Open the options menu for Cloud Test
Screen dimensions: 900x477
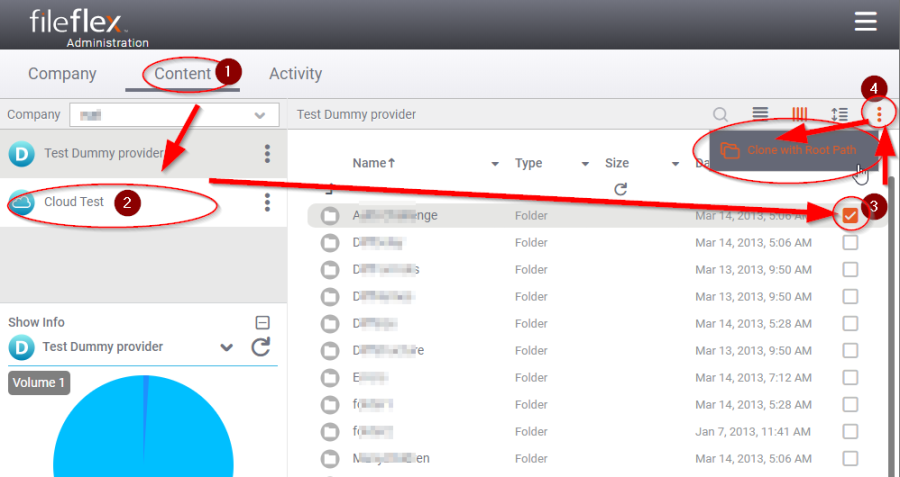click(267, 202)
